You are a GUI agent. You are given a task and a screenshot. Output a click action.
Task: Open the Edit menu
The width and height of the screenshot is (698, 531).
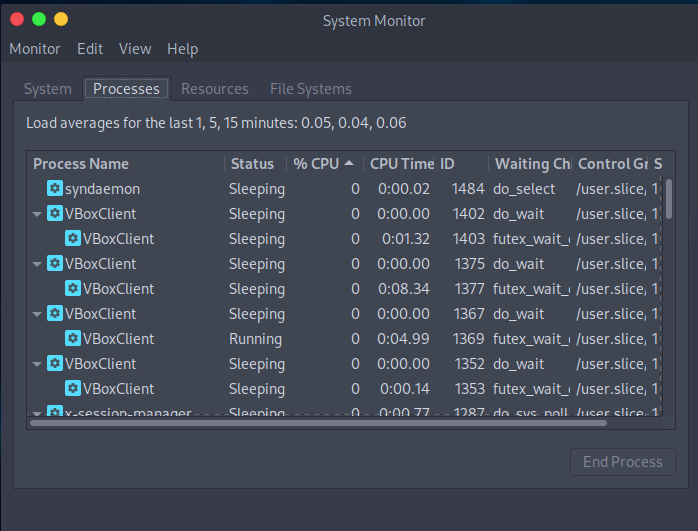click(90, 49)
